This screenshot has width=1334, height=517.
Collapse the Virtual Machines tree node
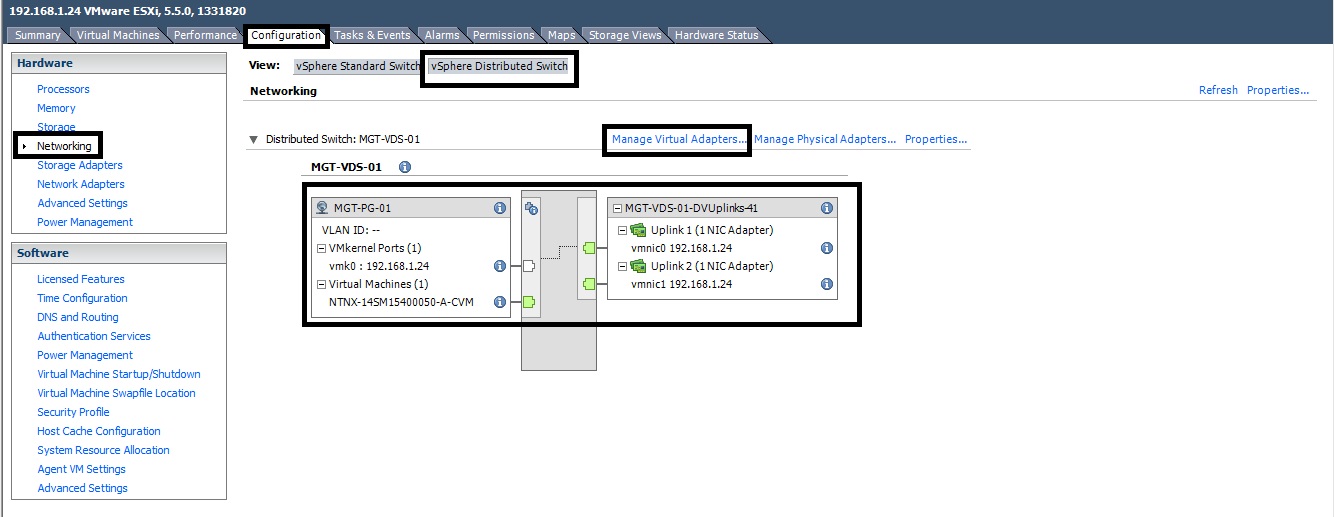321,284
